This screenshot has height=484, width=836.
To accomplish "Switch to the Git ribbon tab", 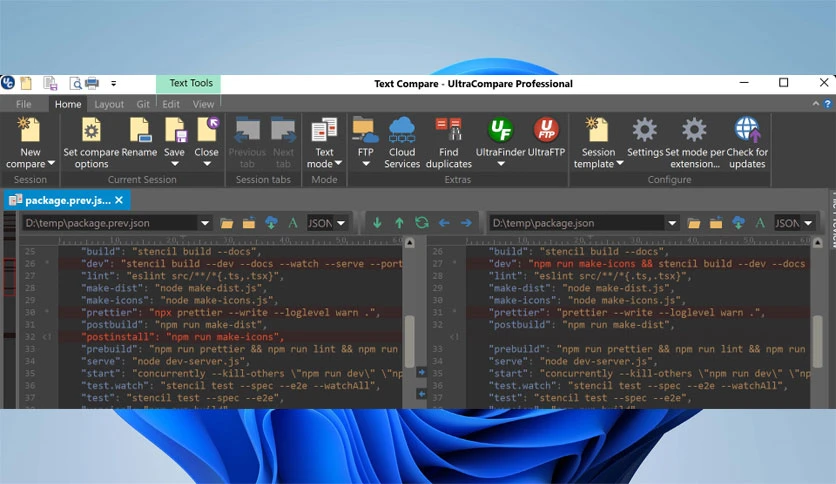I will click(143, 104).
